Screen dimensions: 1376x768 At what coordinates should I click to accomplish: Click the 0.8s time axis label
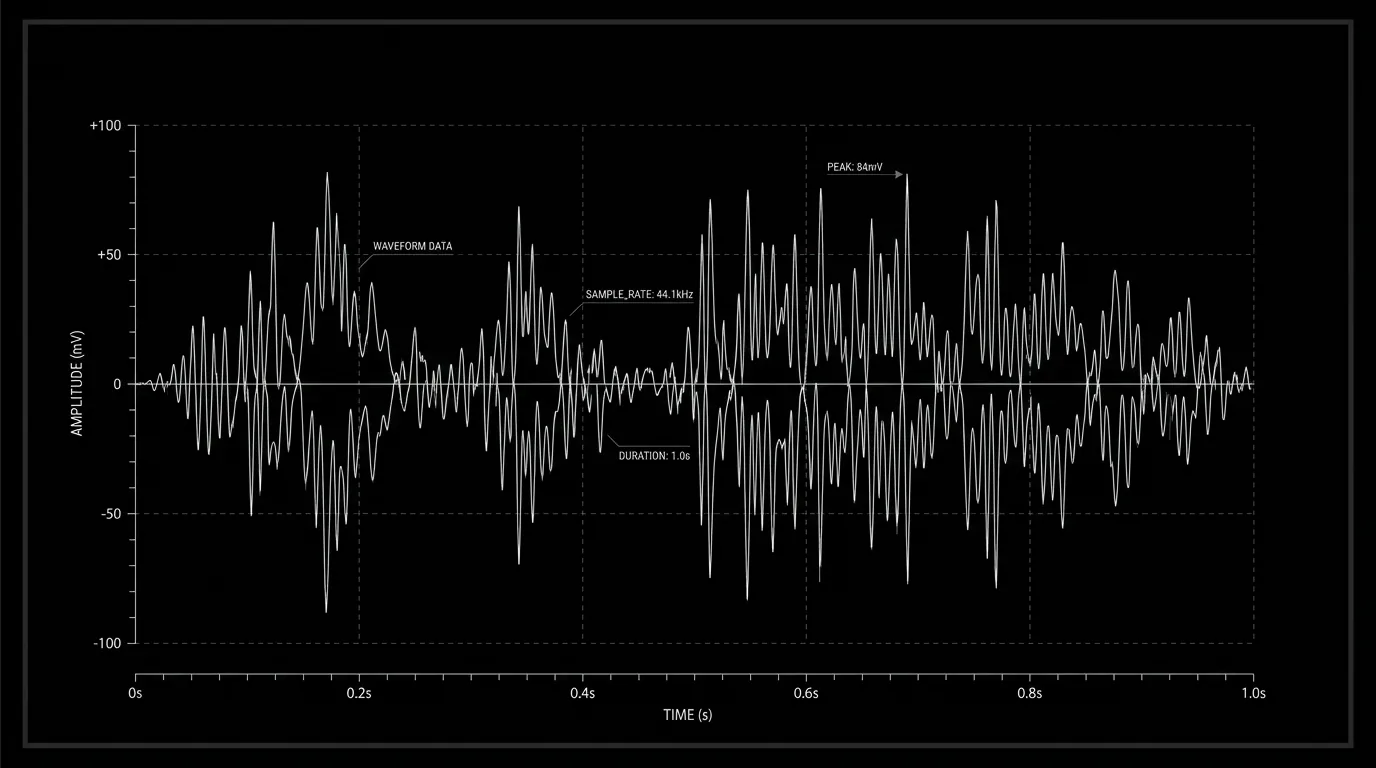[x=1030, y=692]
